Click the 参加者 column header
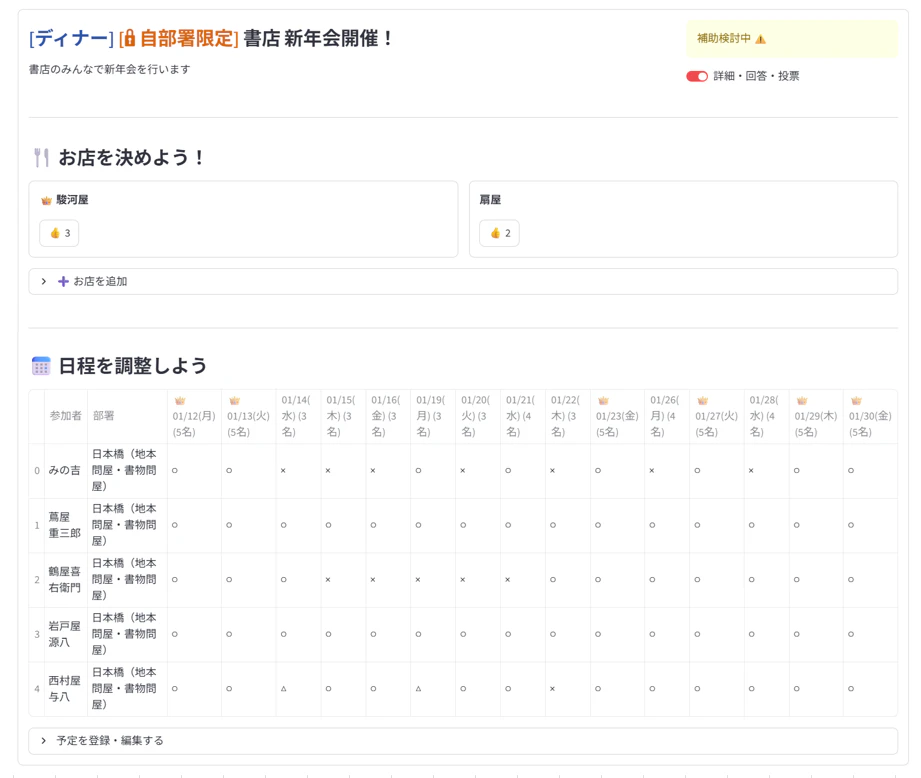 [x=65, y=416]
